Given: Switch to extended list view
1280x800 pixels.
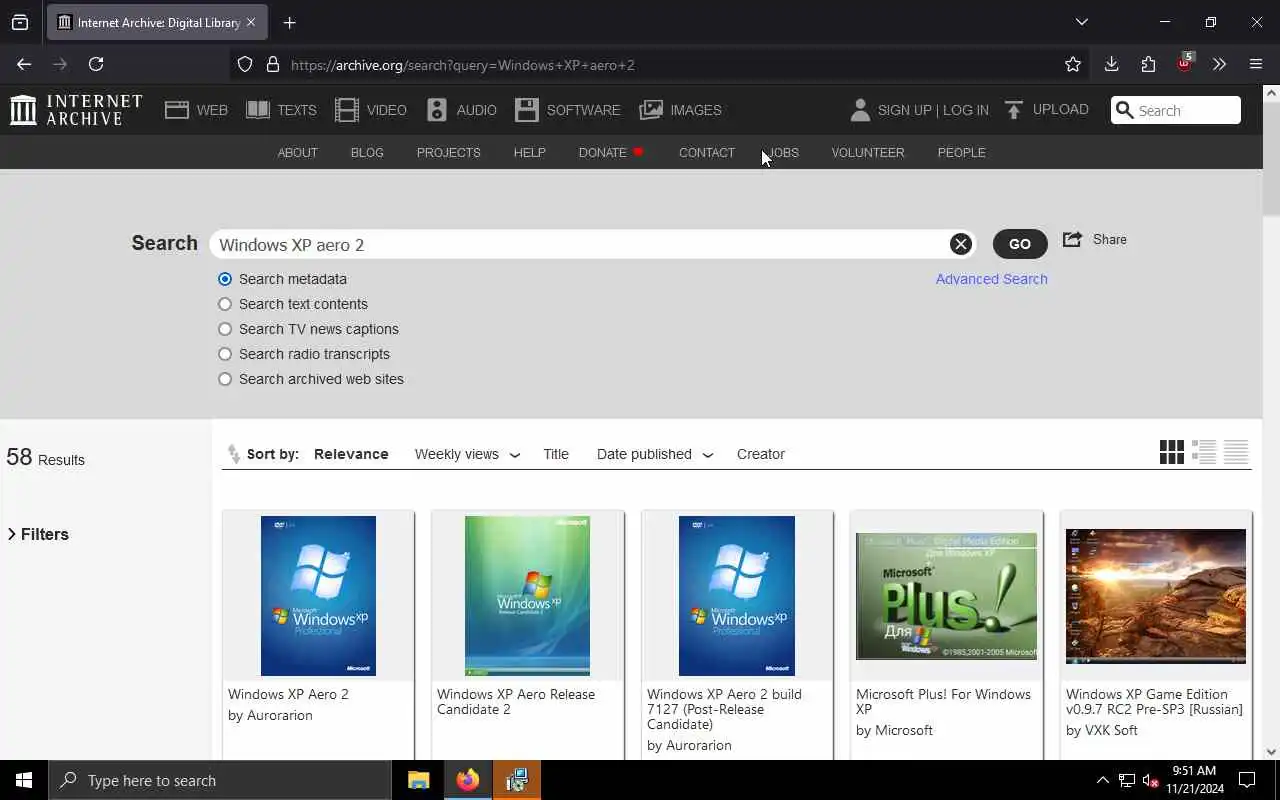Looking at the screenshot, I should coord(1204,452).
